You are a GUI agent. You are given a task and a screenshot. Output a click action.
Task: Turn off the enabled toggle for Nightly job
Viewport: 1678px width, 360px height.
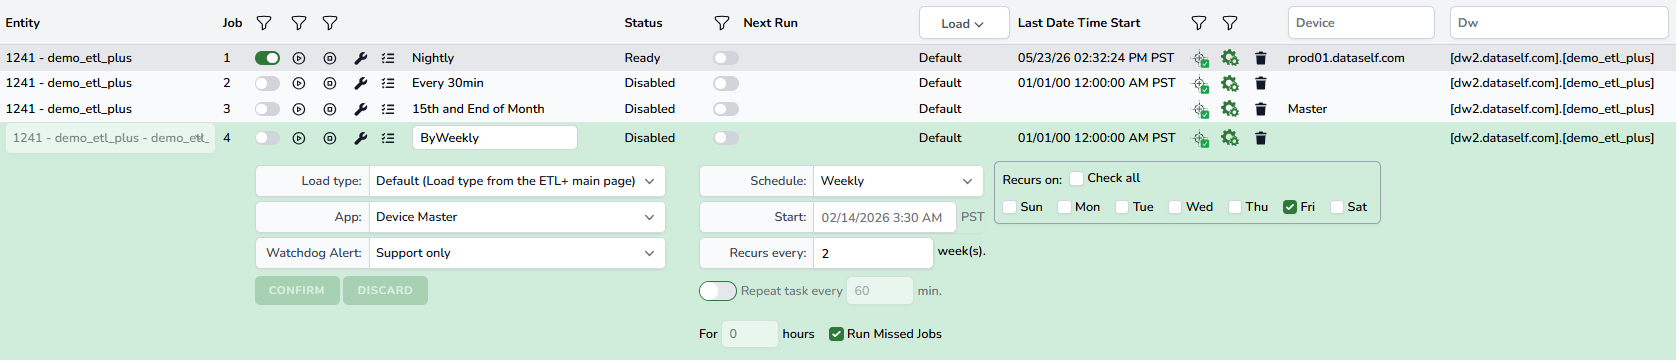click(267, 58)
